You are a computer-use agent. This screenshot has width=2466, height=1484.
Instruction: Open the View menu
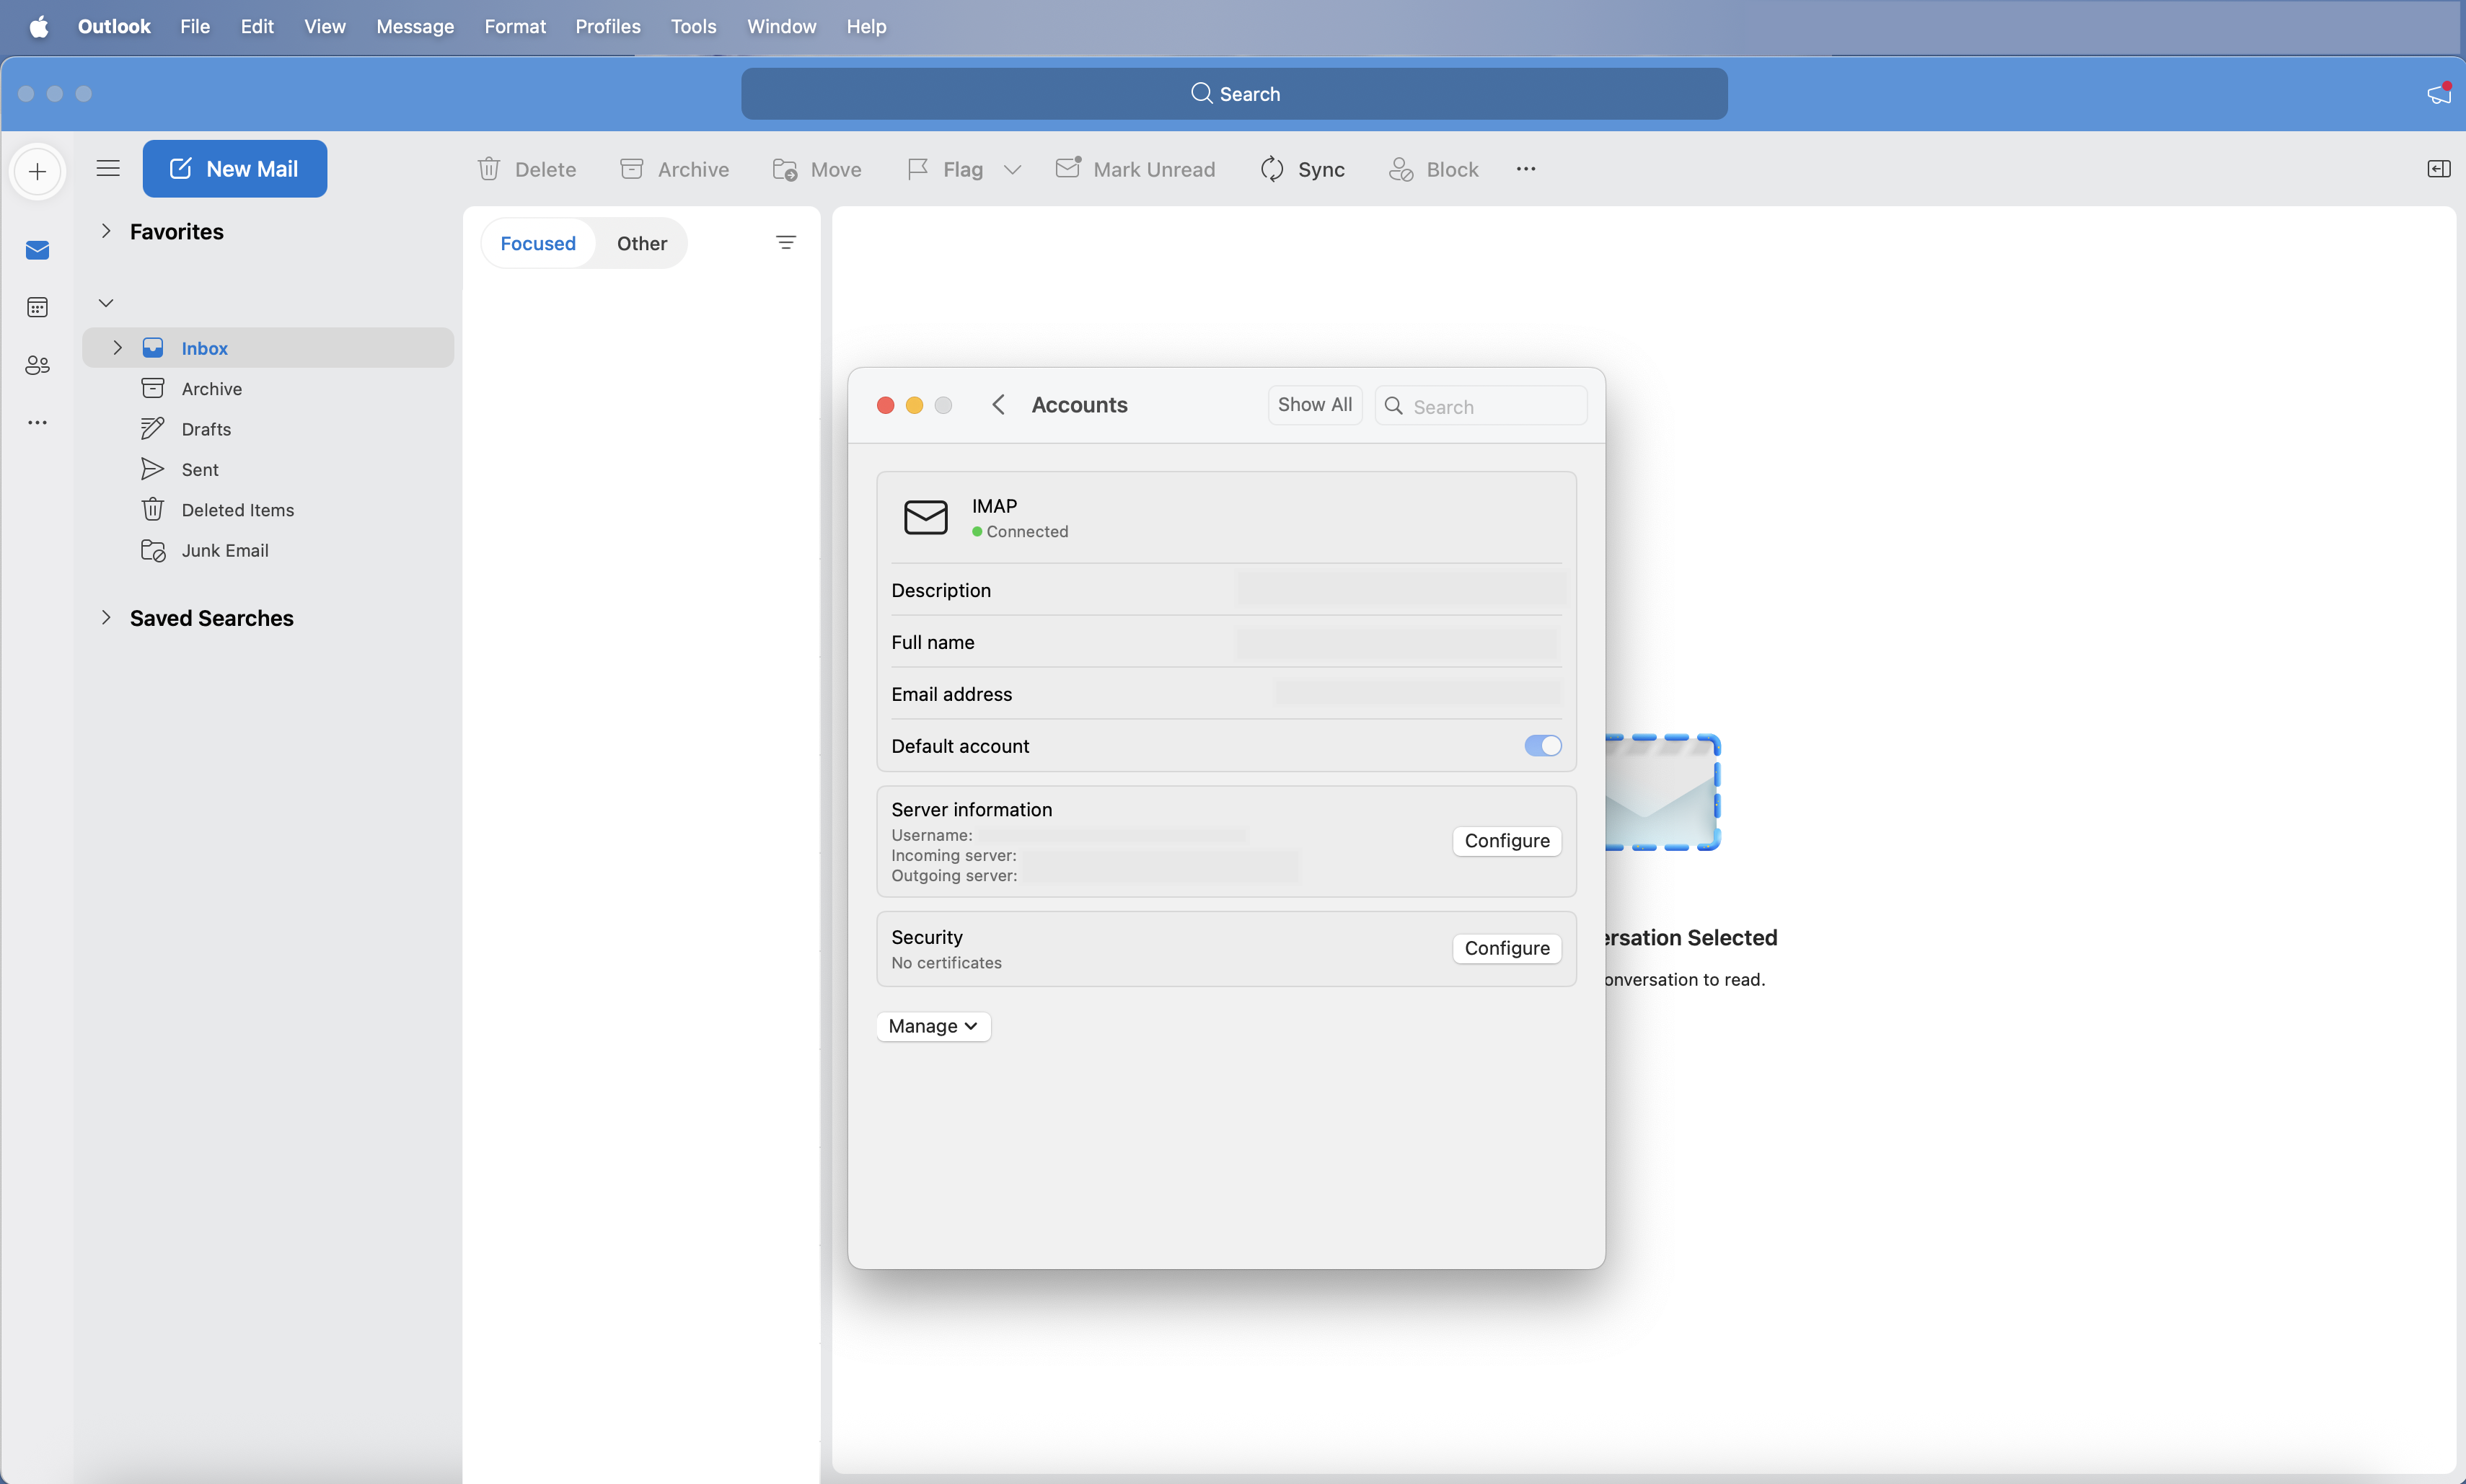click(x=325, y=26)
